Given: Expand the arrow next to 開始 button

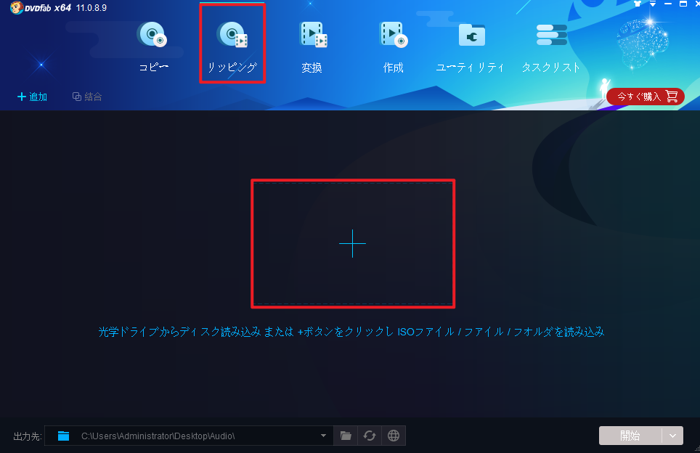Looking at the screenshot, I should [x=672, y=436].
